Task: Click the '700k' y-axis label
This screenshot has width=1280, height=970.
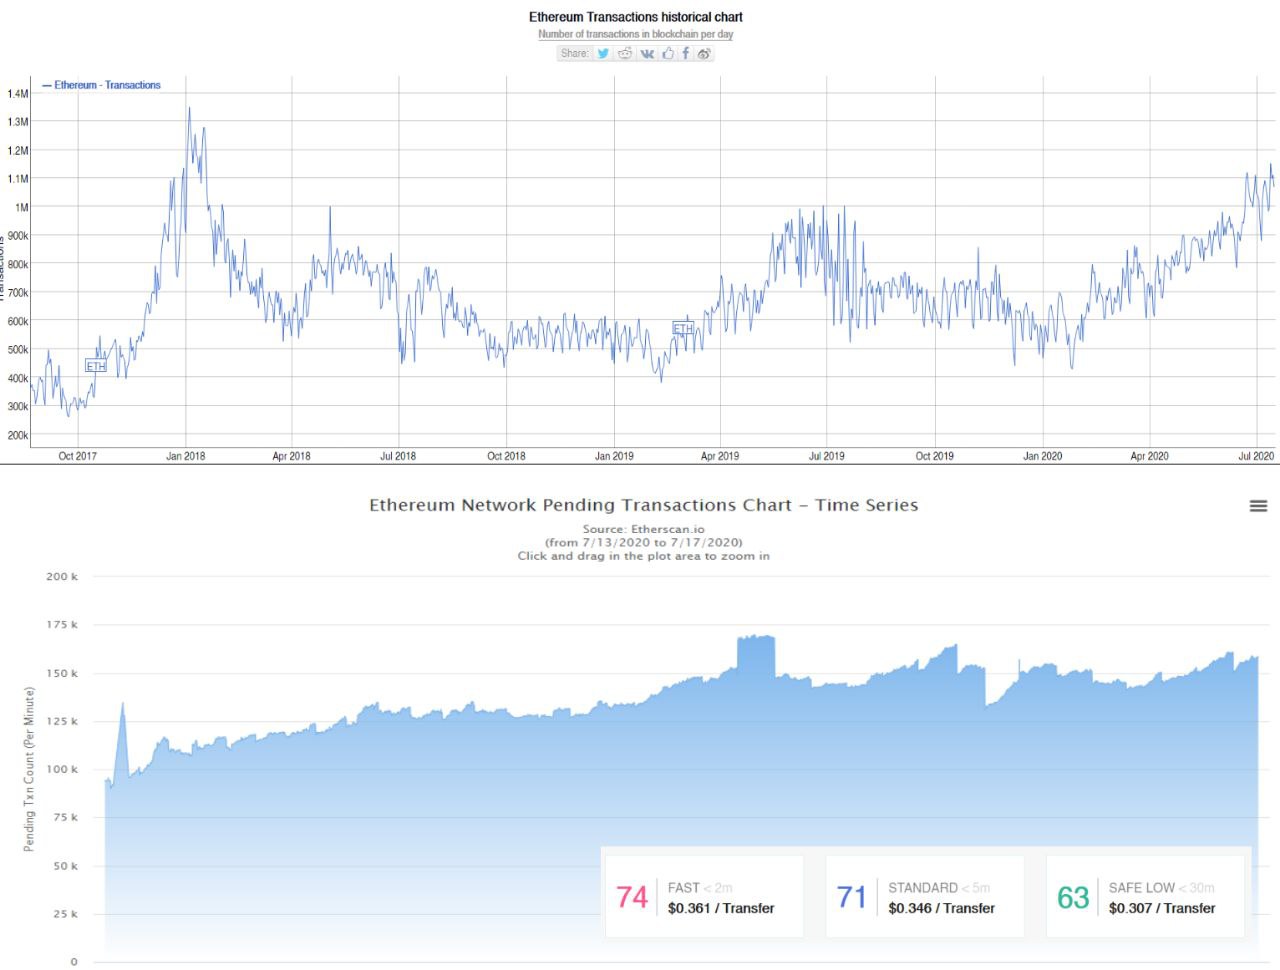Action: click(x=18, y=293)
